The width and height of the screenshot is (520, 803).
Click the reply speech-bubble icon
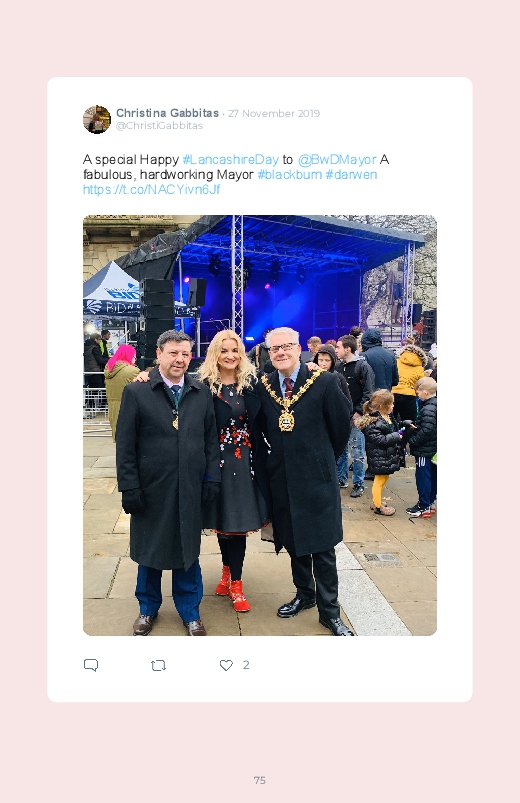point(91,665)
